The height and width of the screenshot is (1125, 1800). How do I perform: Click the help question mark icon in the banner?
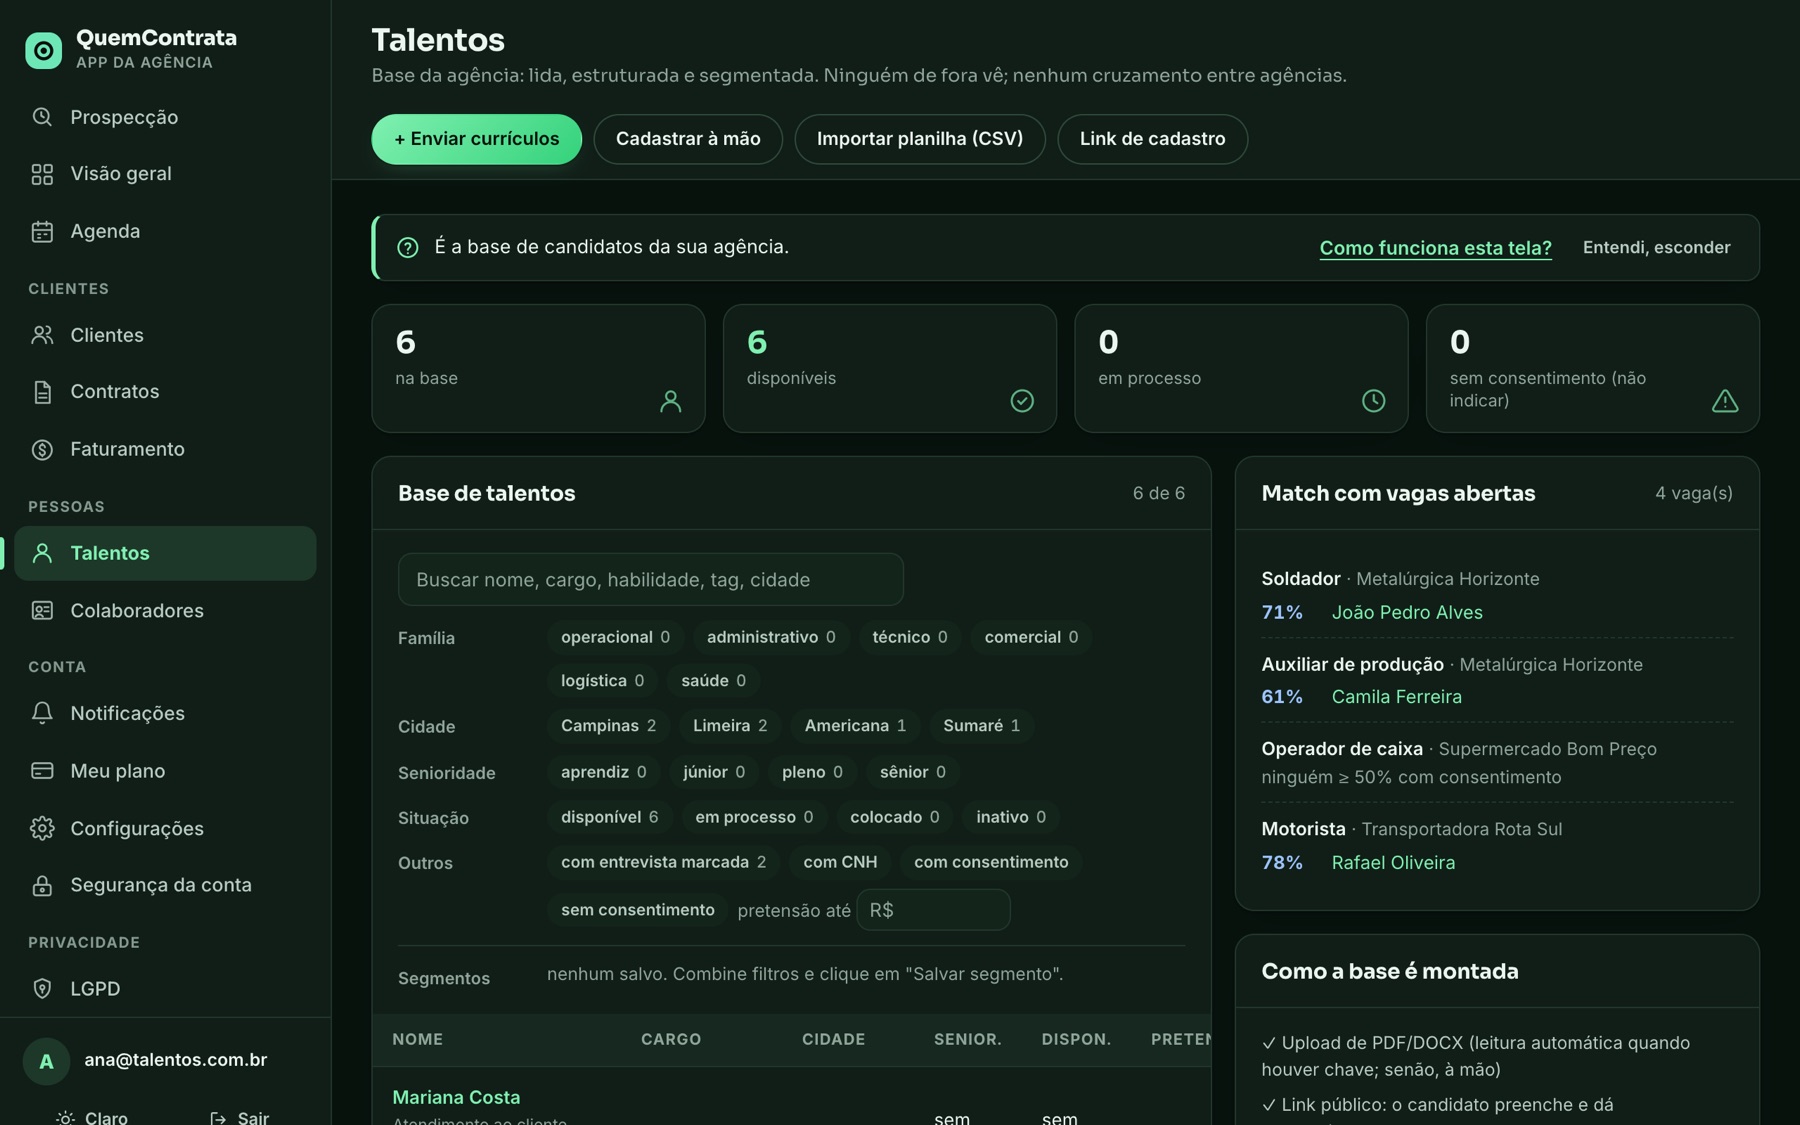pyautogui.click(x=408, y=247)
